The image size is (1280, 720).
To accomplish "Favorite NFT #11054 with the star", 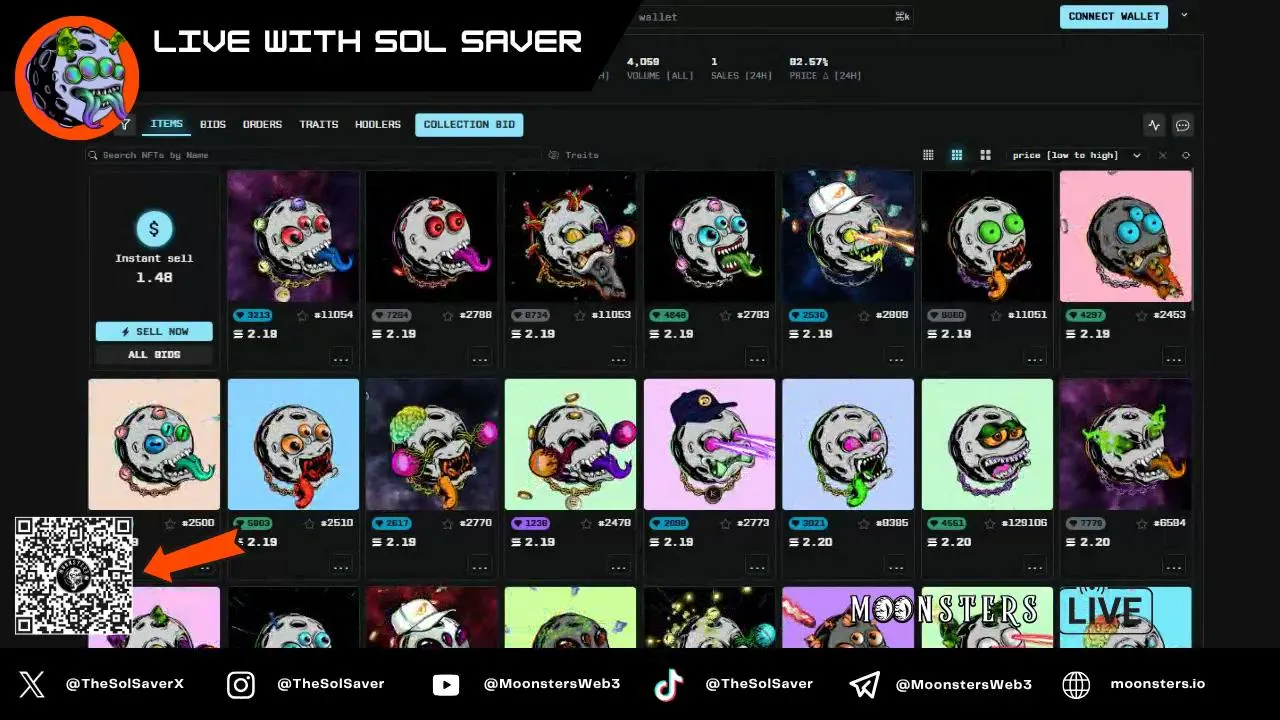I will pyautogui.click(x=302, y=315).
